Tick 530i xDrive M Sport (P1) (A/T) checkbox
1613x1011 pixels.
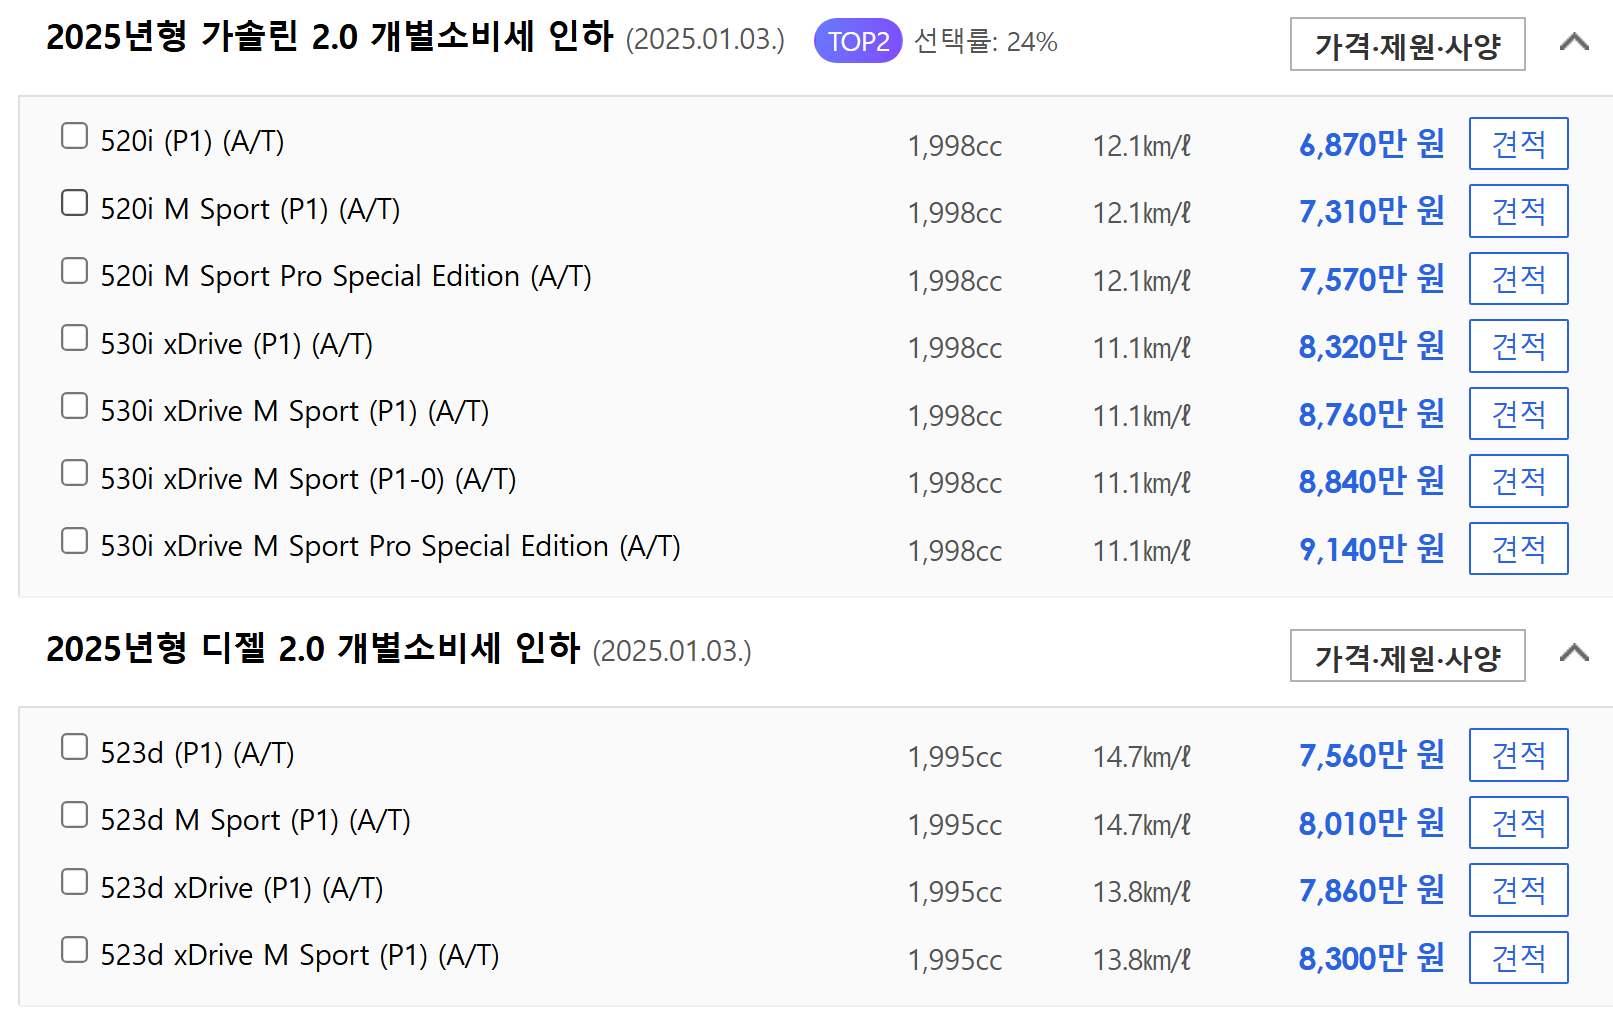pyautogui.click(x=74, y=406)
